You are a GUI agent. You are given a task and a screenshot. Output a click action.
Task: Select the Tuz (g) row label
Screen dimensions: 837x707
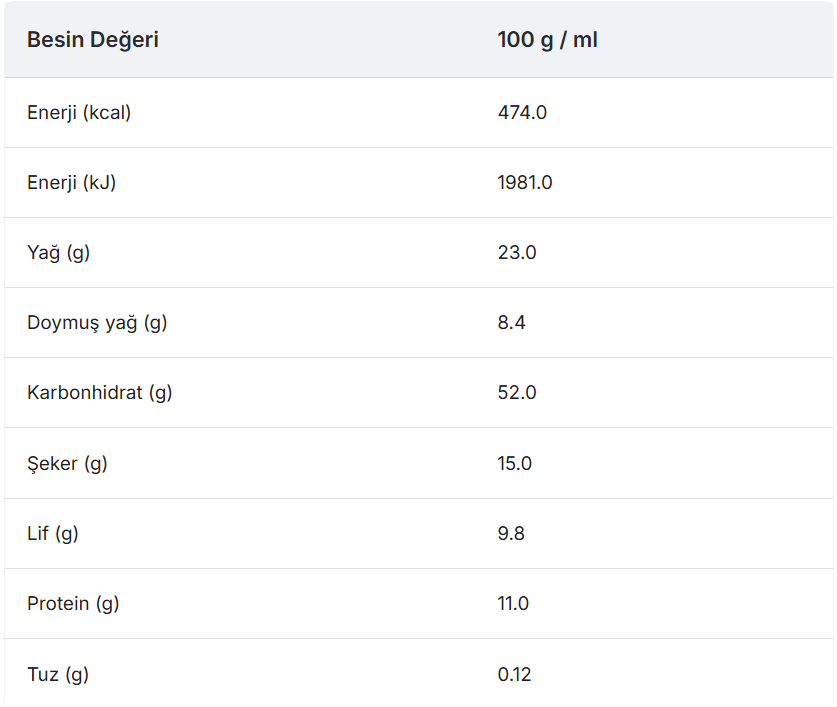pyautogui.click(x=58, y=674)
